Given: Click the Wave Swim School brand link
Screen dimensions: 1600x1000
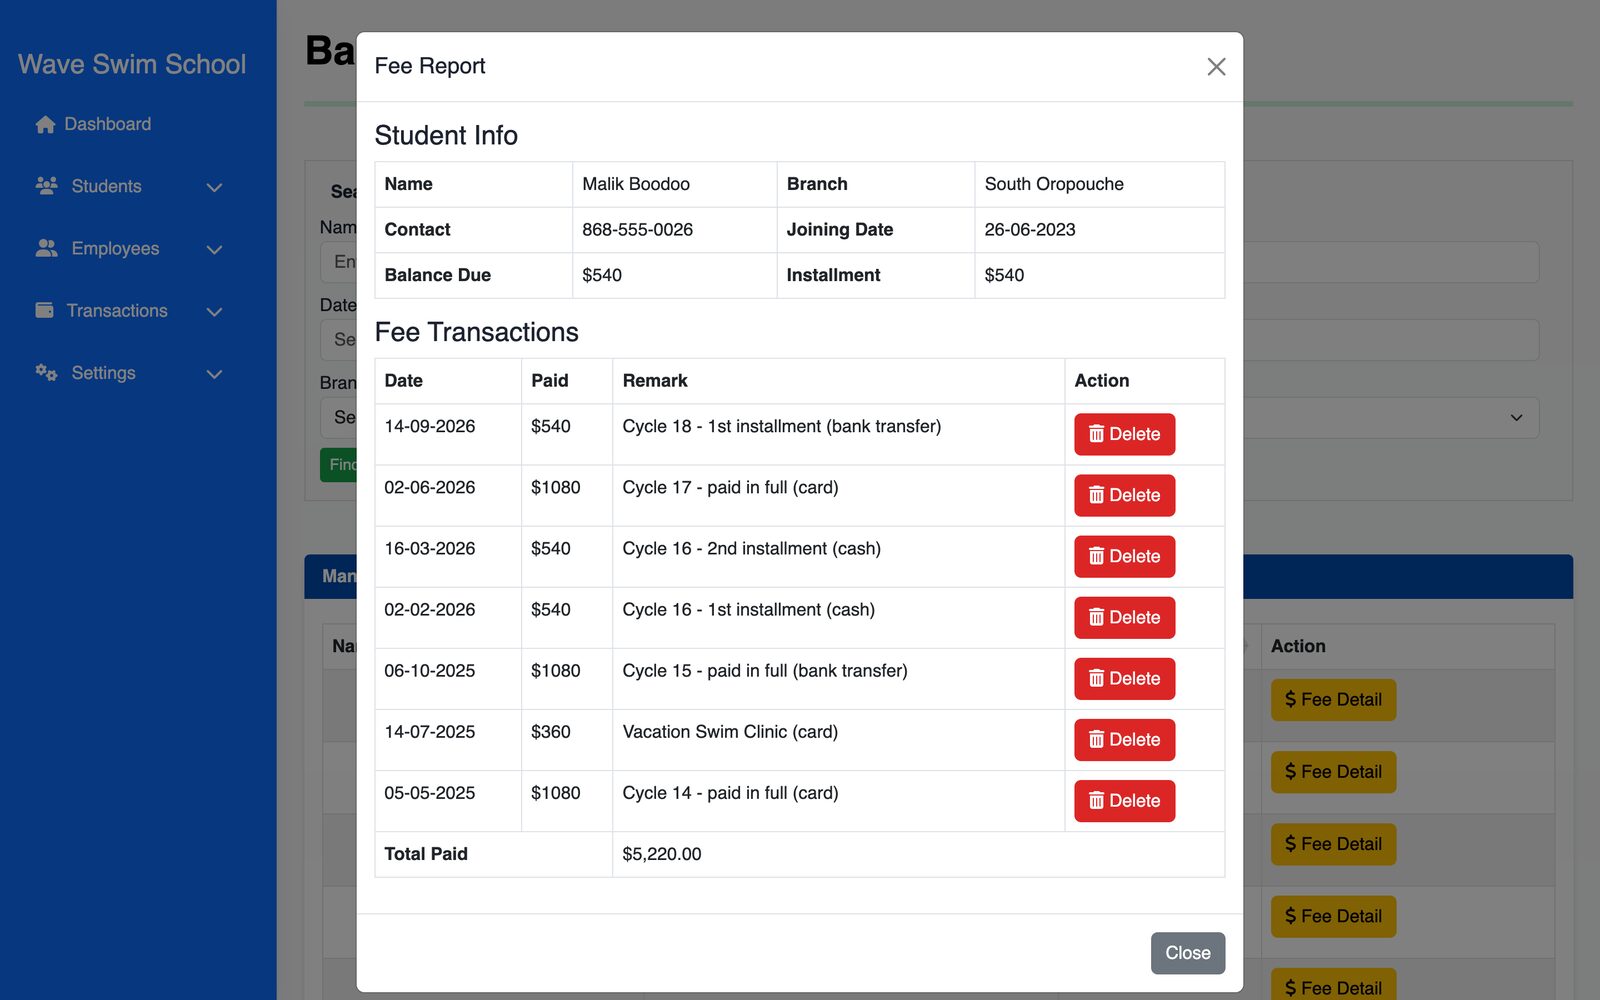Looking at the screenshot, I should pos(132,64).
